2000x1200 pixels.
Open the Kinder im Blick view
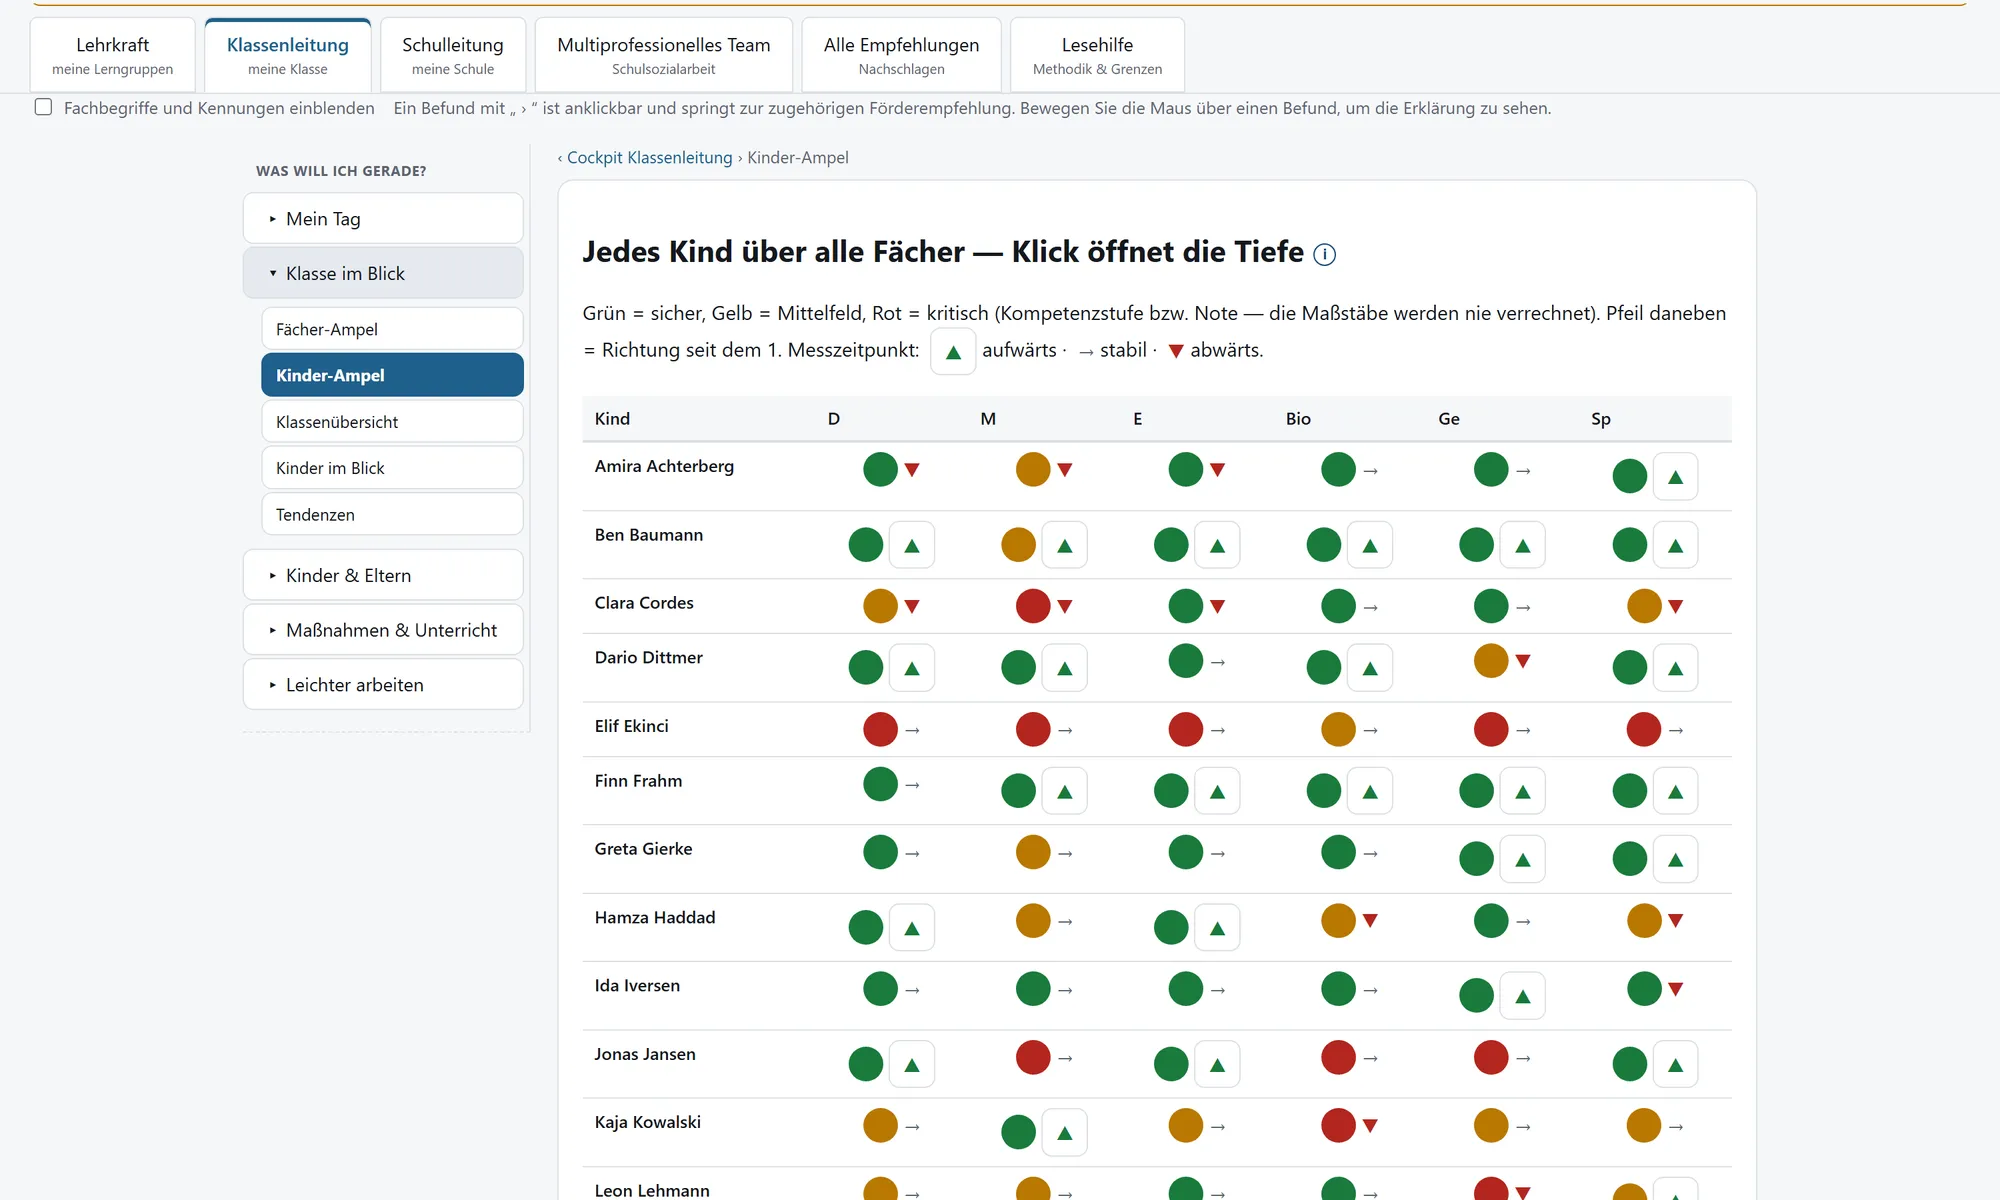click(x=392, y=468)
